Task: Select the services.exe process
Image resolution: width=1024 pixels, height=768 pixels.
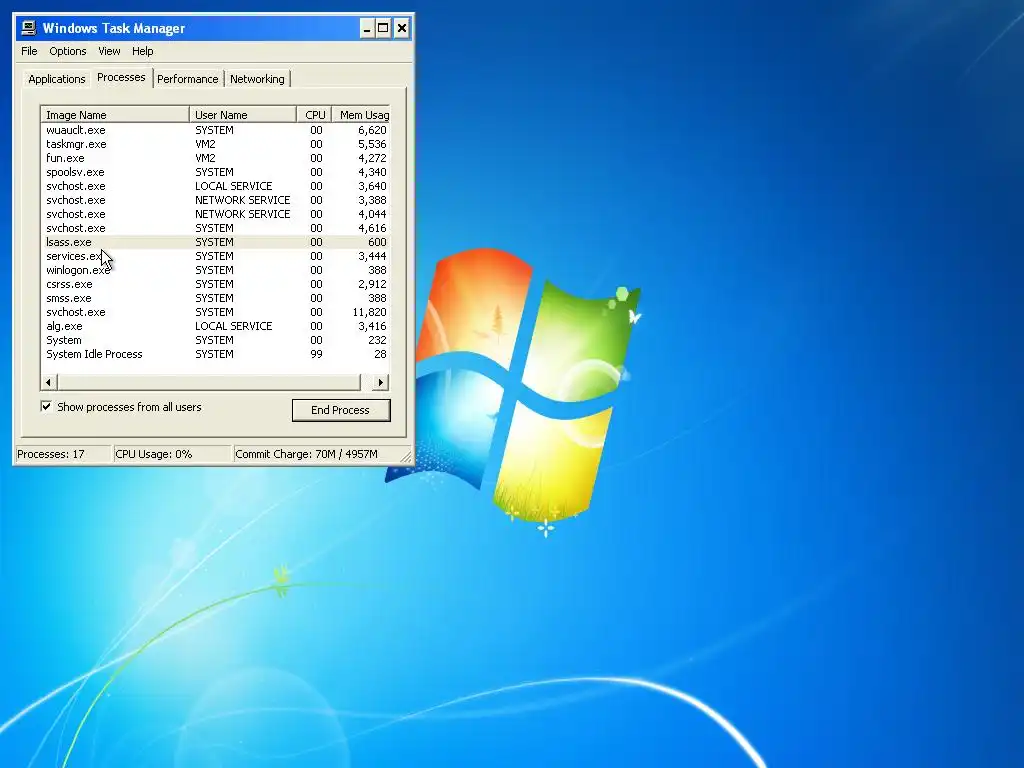Action: point(216,256)
